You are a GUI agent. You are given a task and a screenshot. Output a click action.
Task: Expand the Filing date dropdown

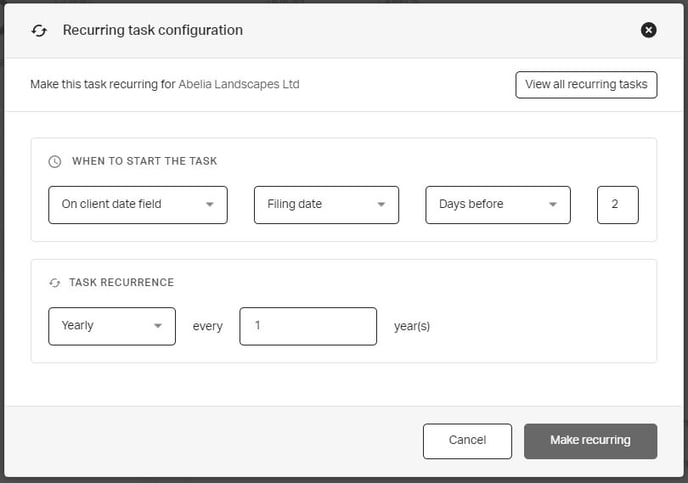(x=326, y=205)
